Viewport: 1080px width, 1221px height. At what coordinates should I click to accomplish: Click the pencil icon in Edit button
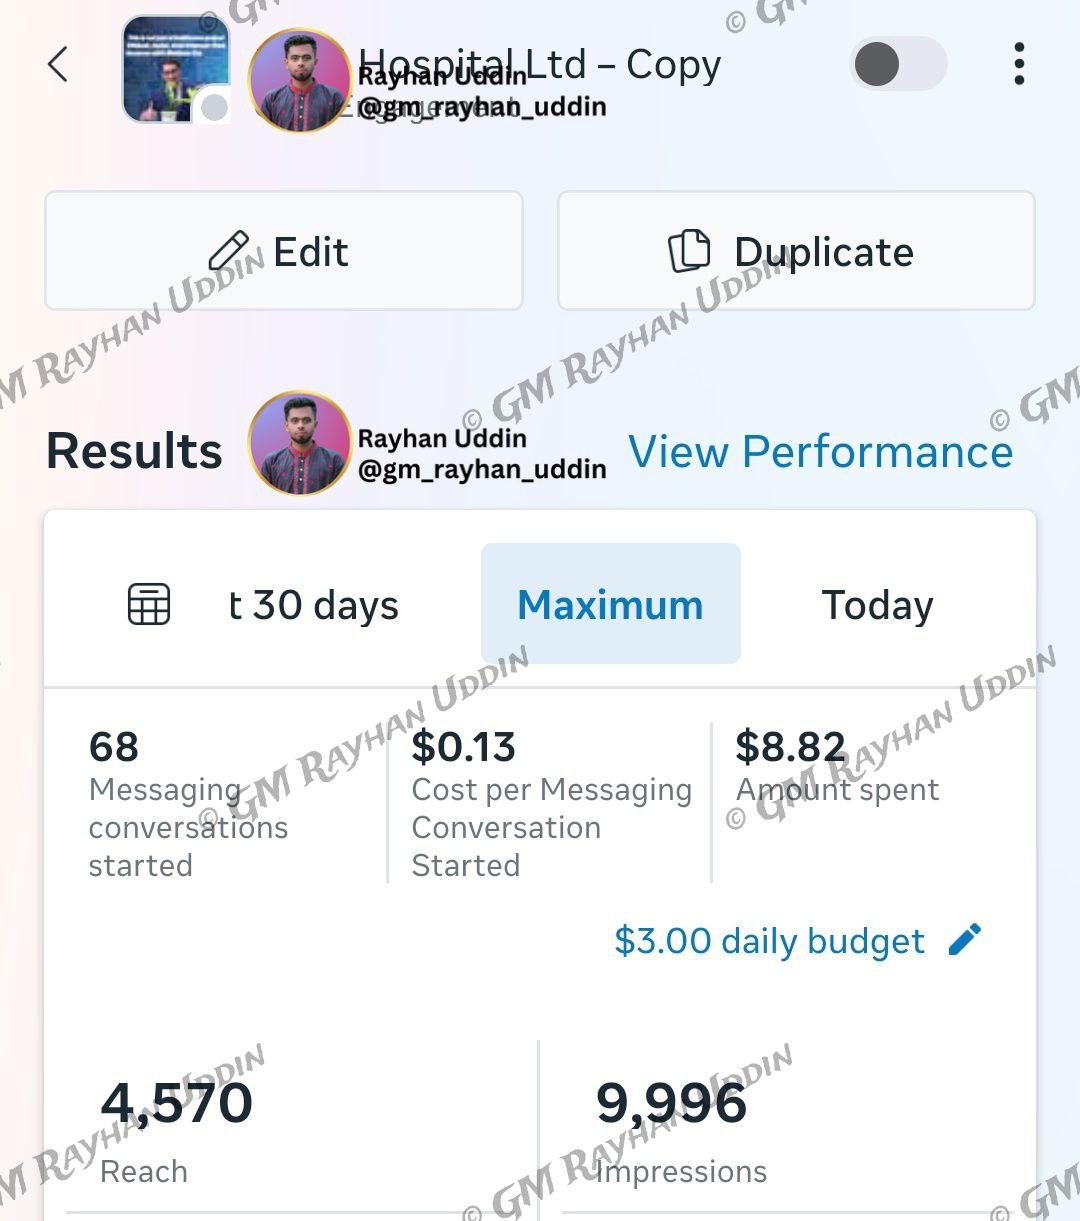229,251
